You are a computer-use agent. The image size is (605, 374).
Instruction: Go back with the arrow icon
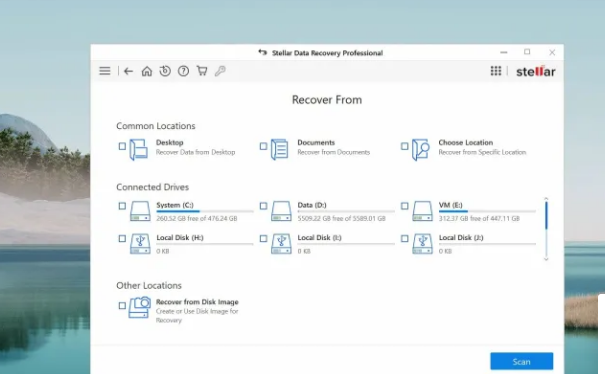(128, 71)
